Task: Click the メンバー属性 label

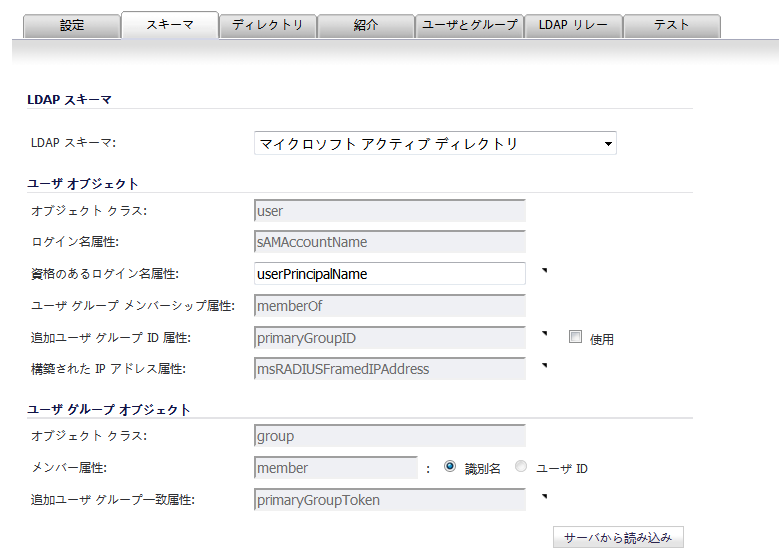Action: tap(69, 468)
